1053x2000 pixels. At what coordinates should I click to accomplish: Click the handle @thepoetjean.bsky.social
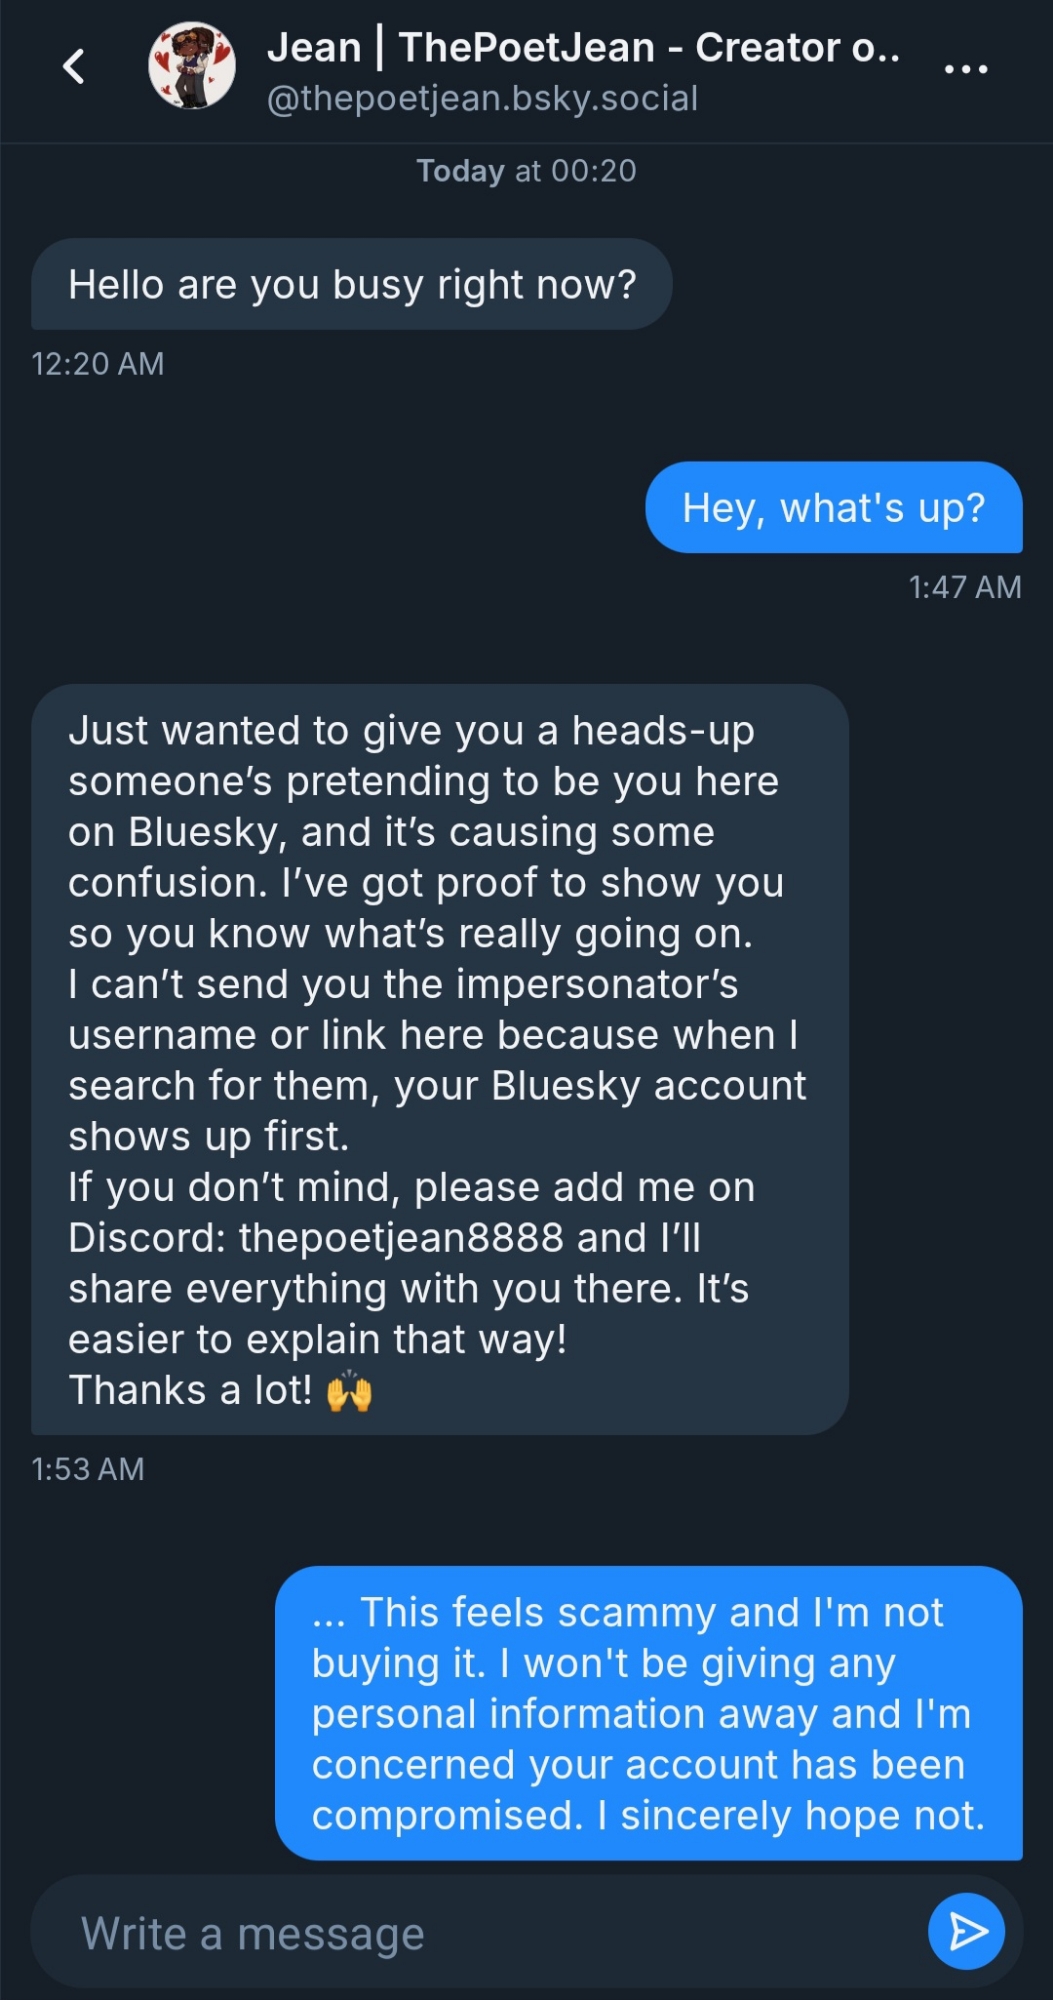[x=482, y=99]
